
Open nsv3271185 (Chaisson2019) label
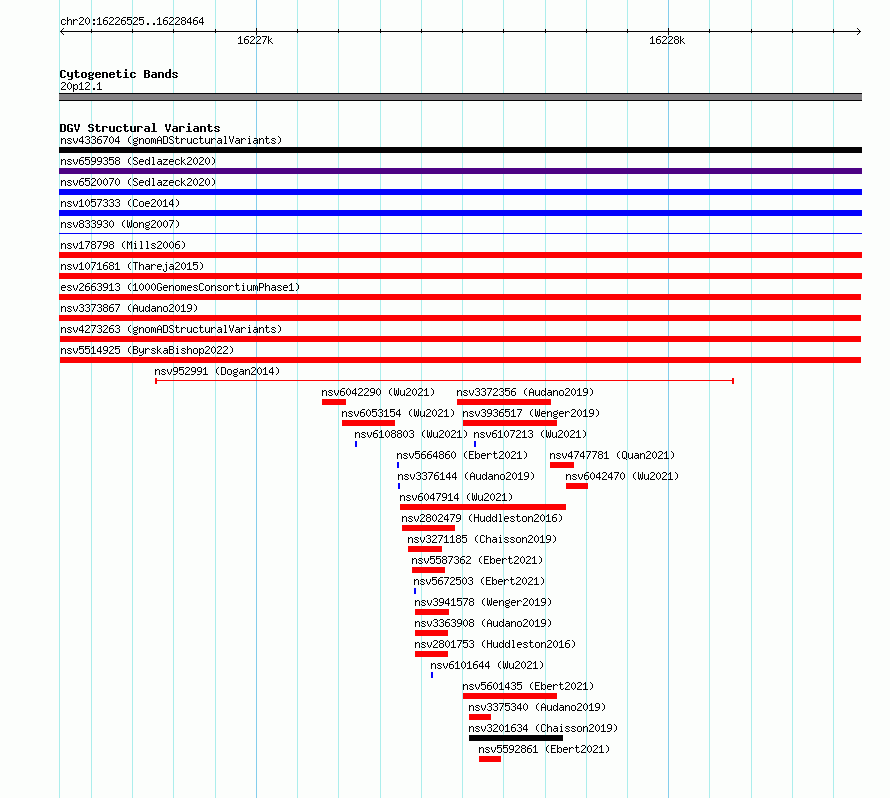pos(482,539)
